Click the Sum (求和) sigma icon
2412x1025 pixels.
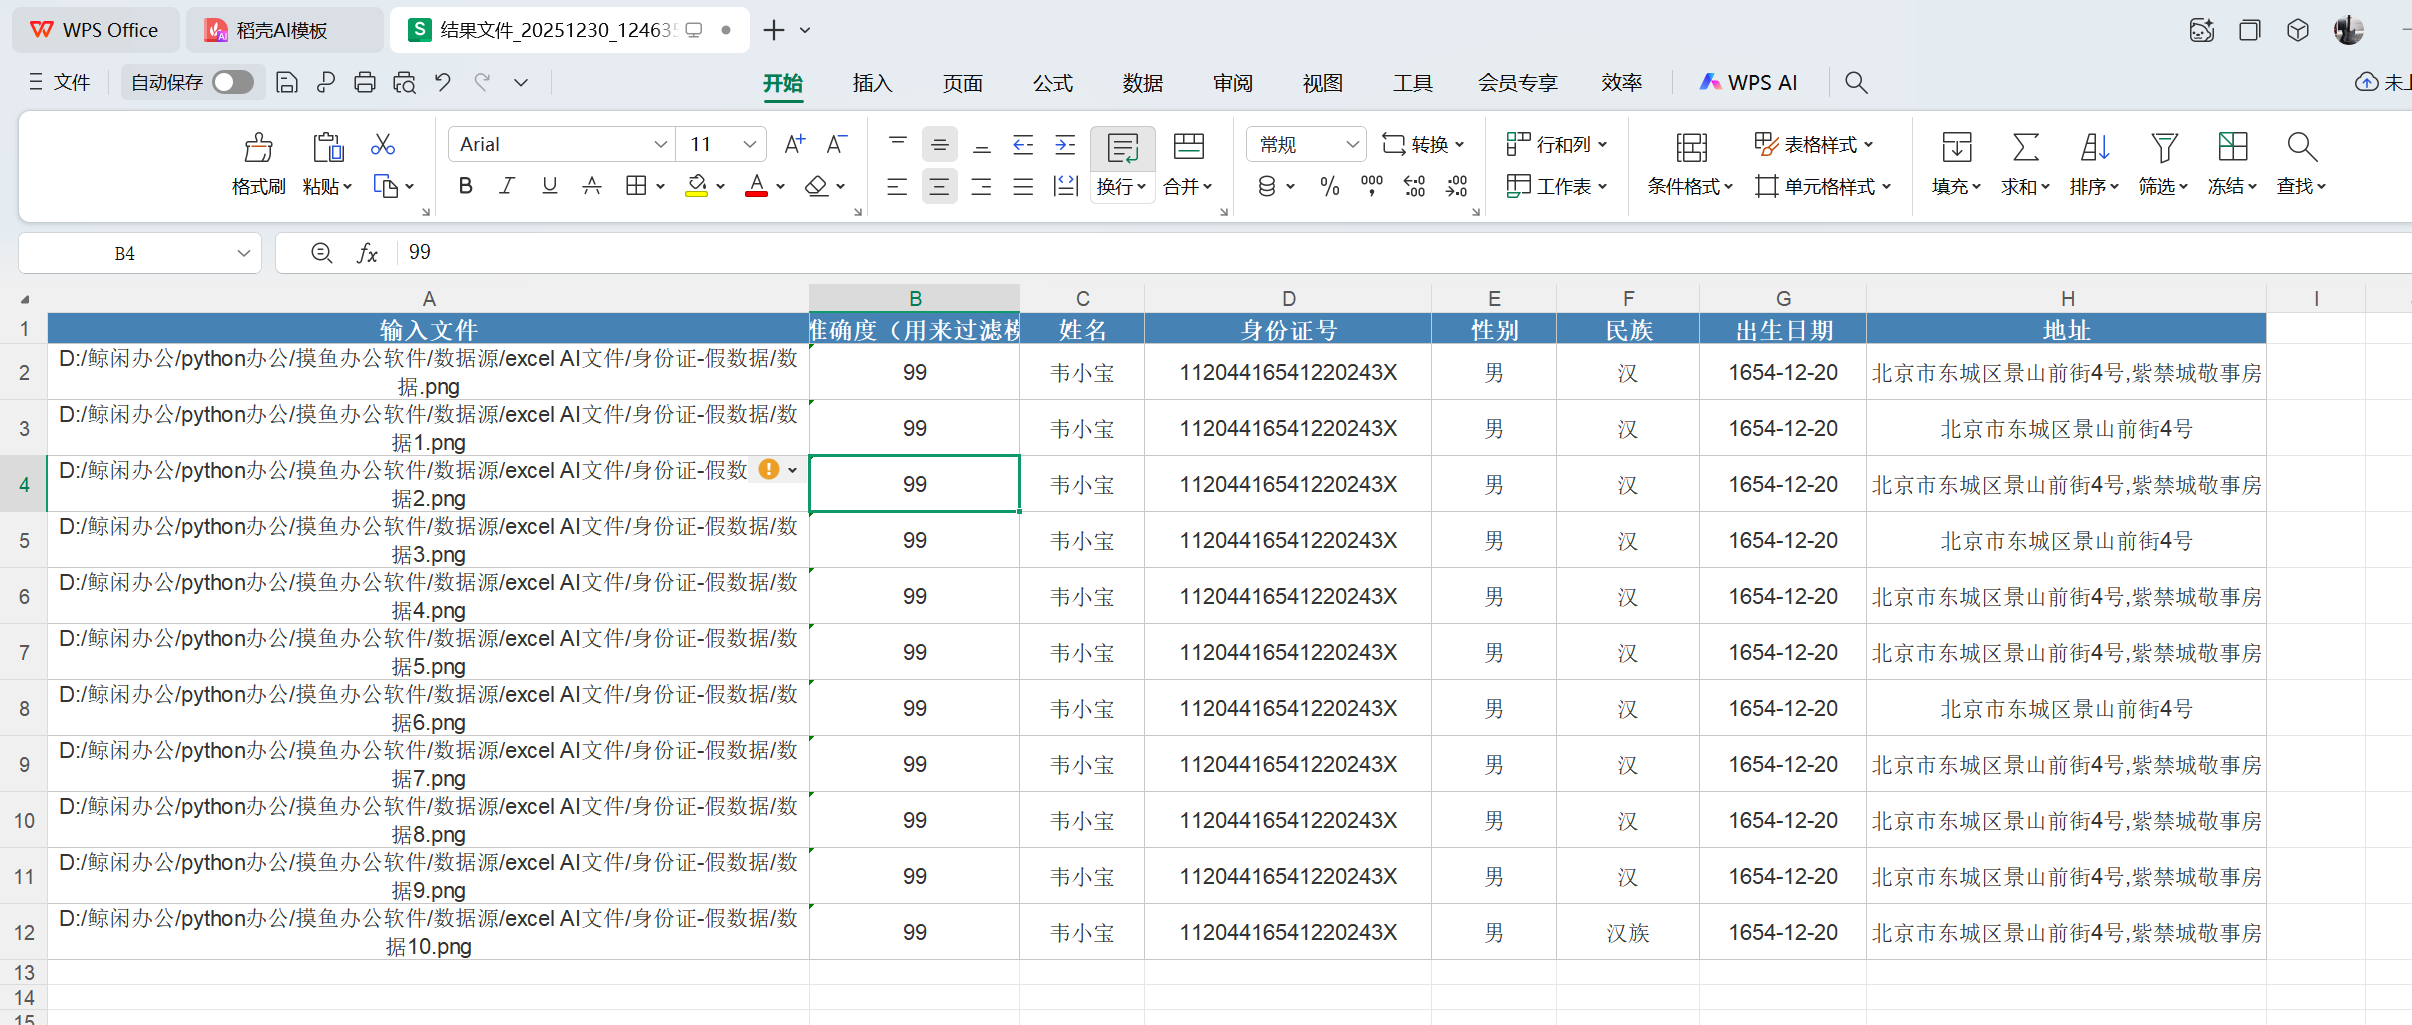(x=2025, y=148)
